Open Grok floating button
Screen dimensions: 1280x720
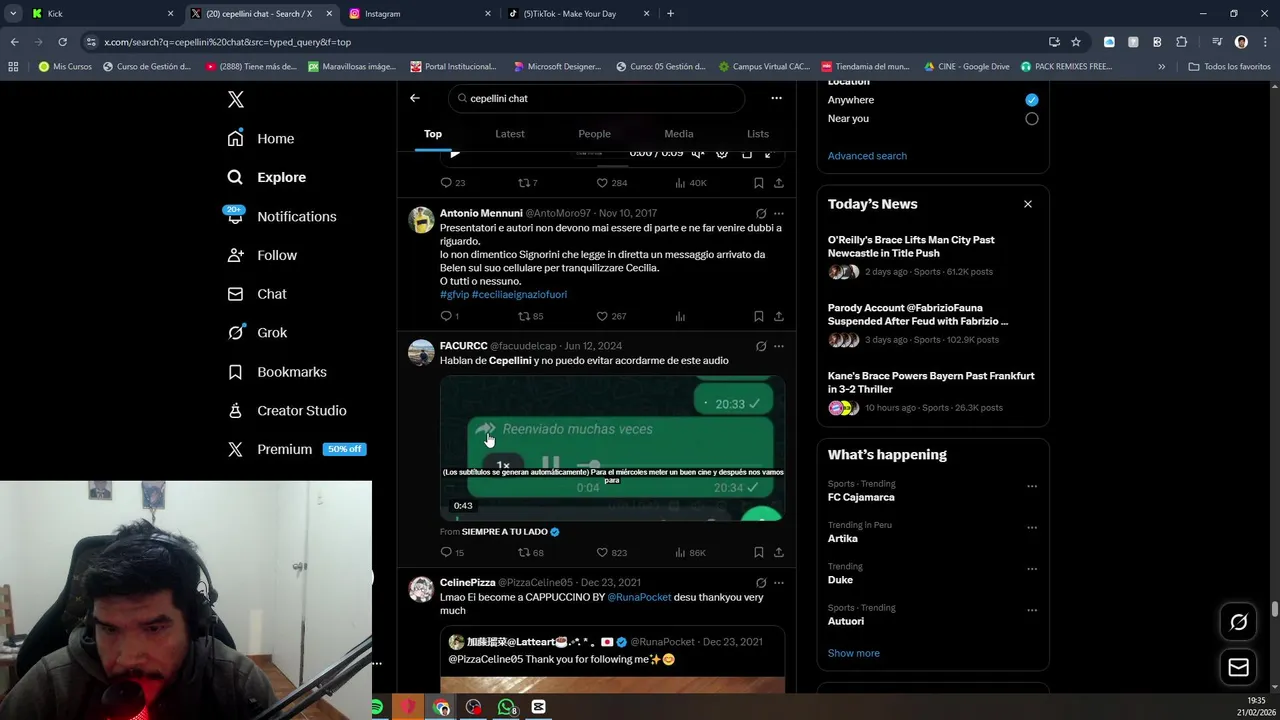[x=1238, y=622]
